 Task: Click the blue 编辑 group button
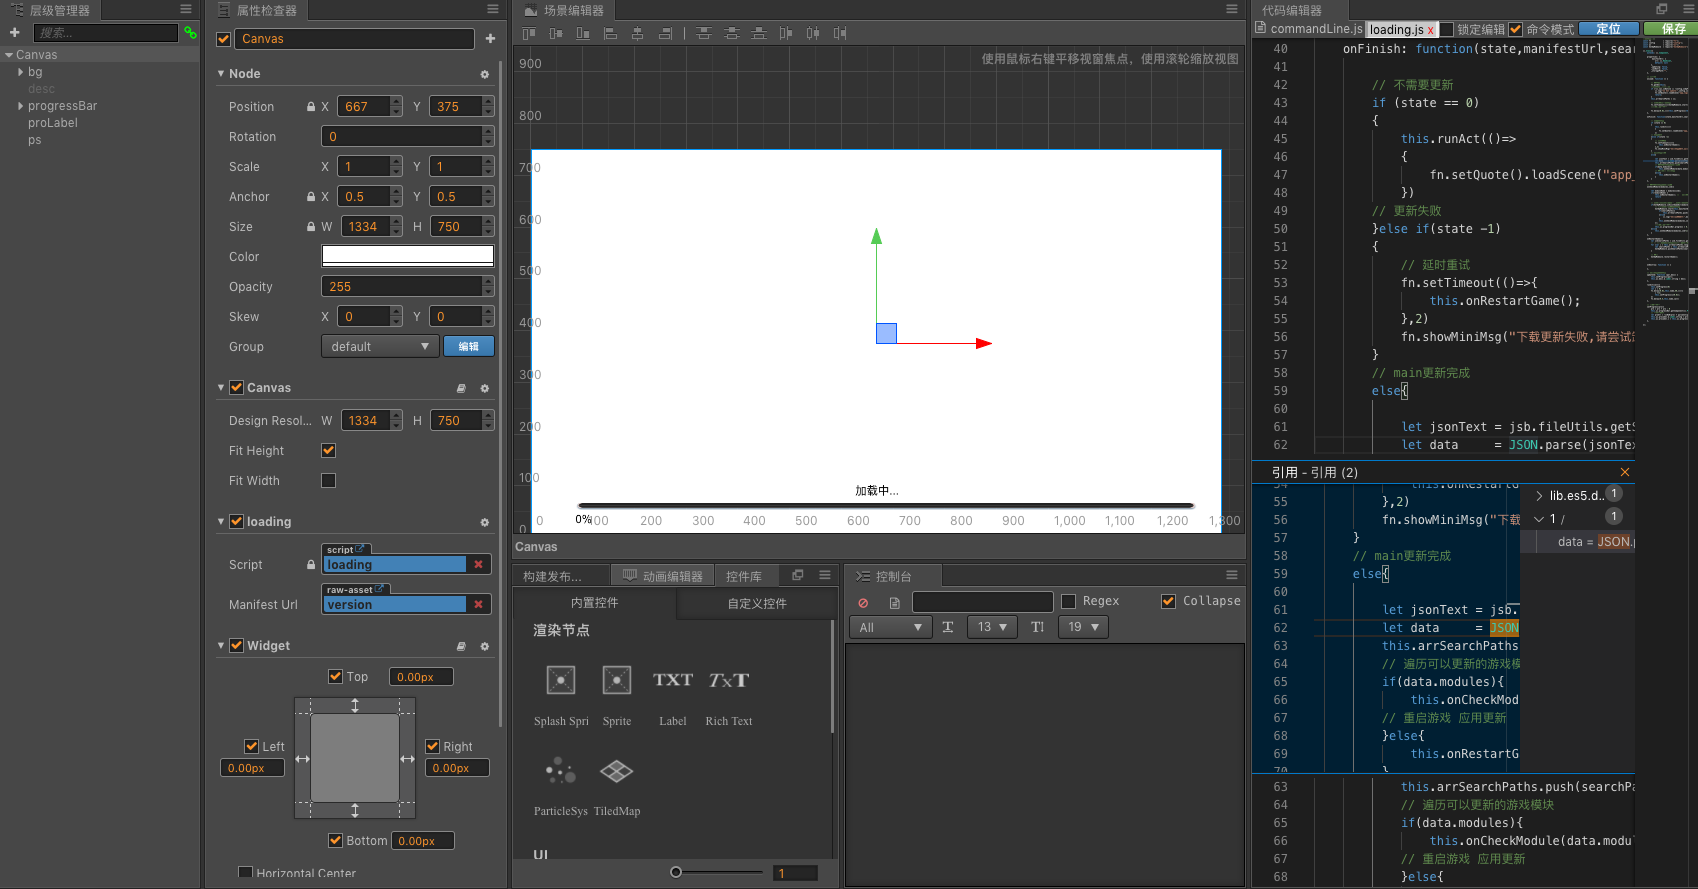coord(469,346)
